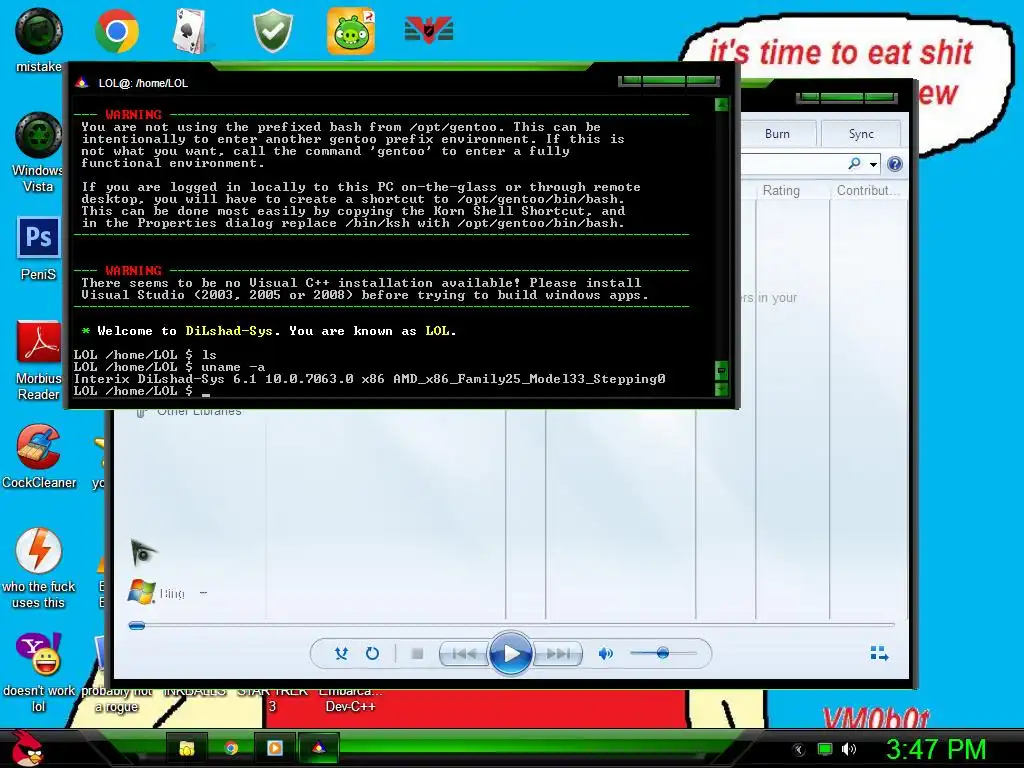This screenshot has height=768, width=1024.
Task: Click the Stop playback button
Action: tap(417, 654)
